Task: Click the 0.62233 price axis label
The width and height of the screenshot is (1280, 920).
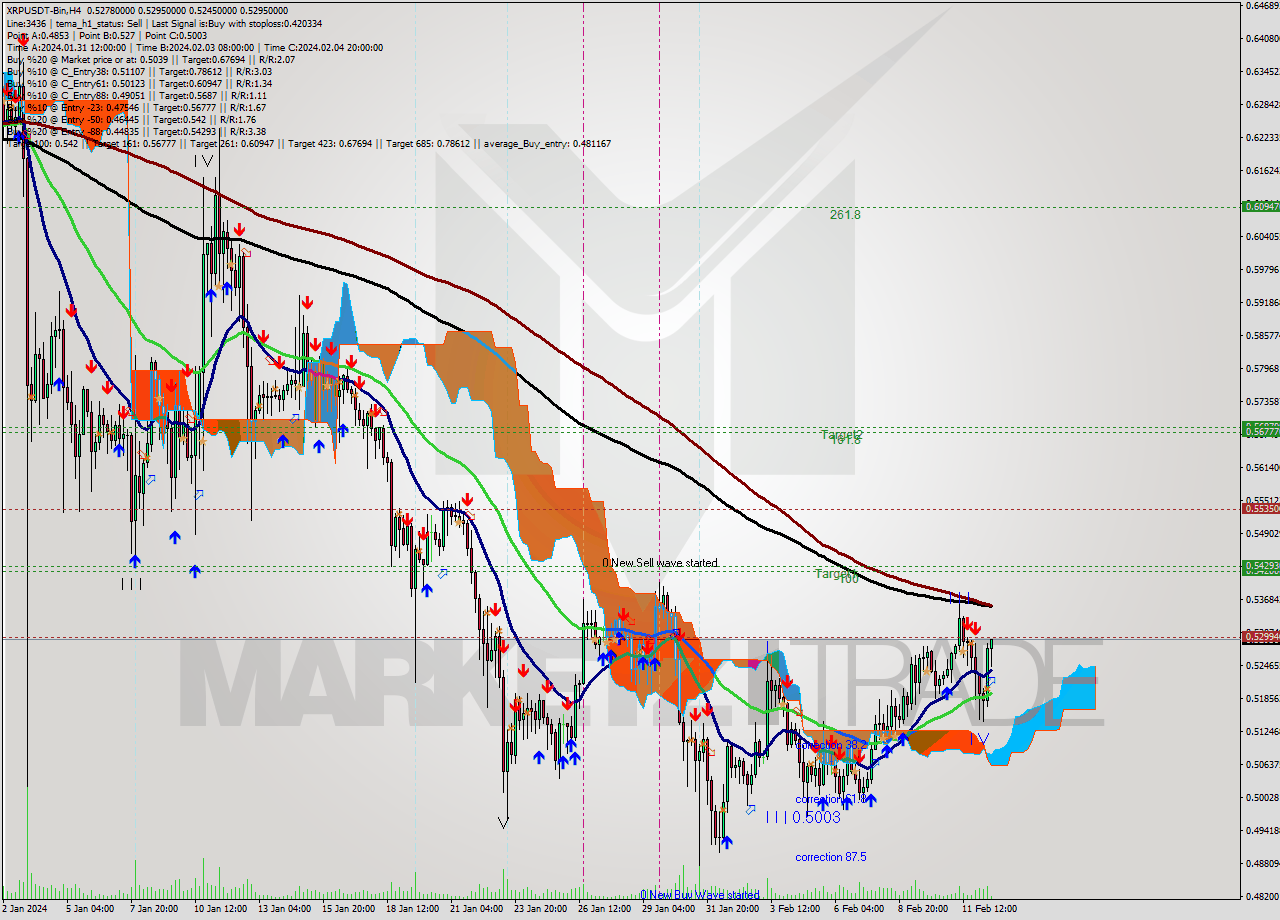Action: click(x=1261, y=137)
